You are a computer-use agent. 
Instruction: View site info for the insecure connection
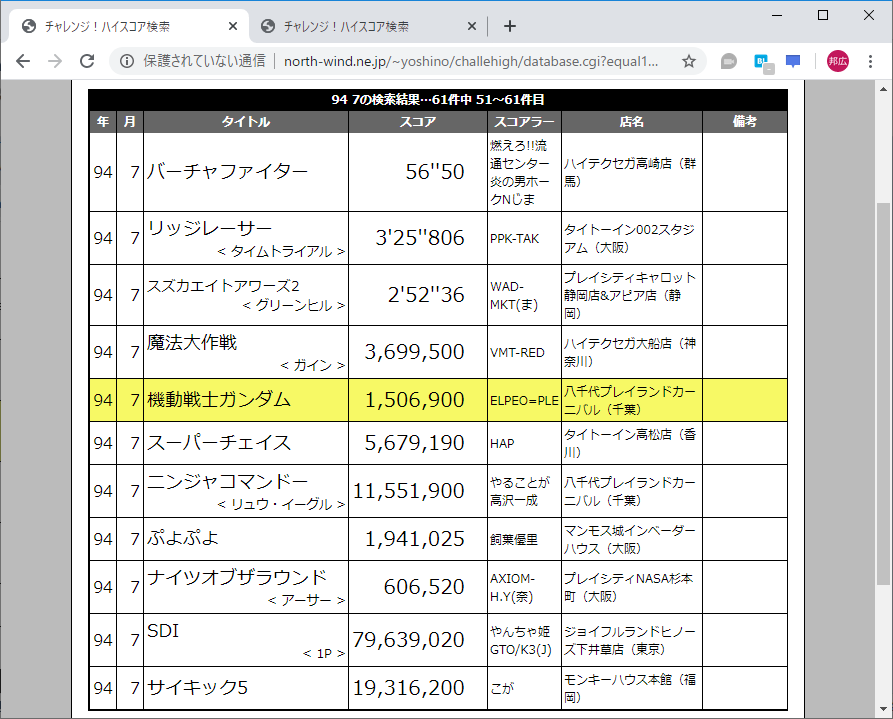point(127,61)
